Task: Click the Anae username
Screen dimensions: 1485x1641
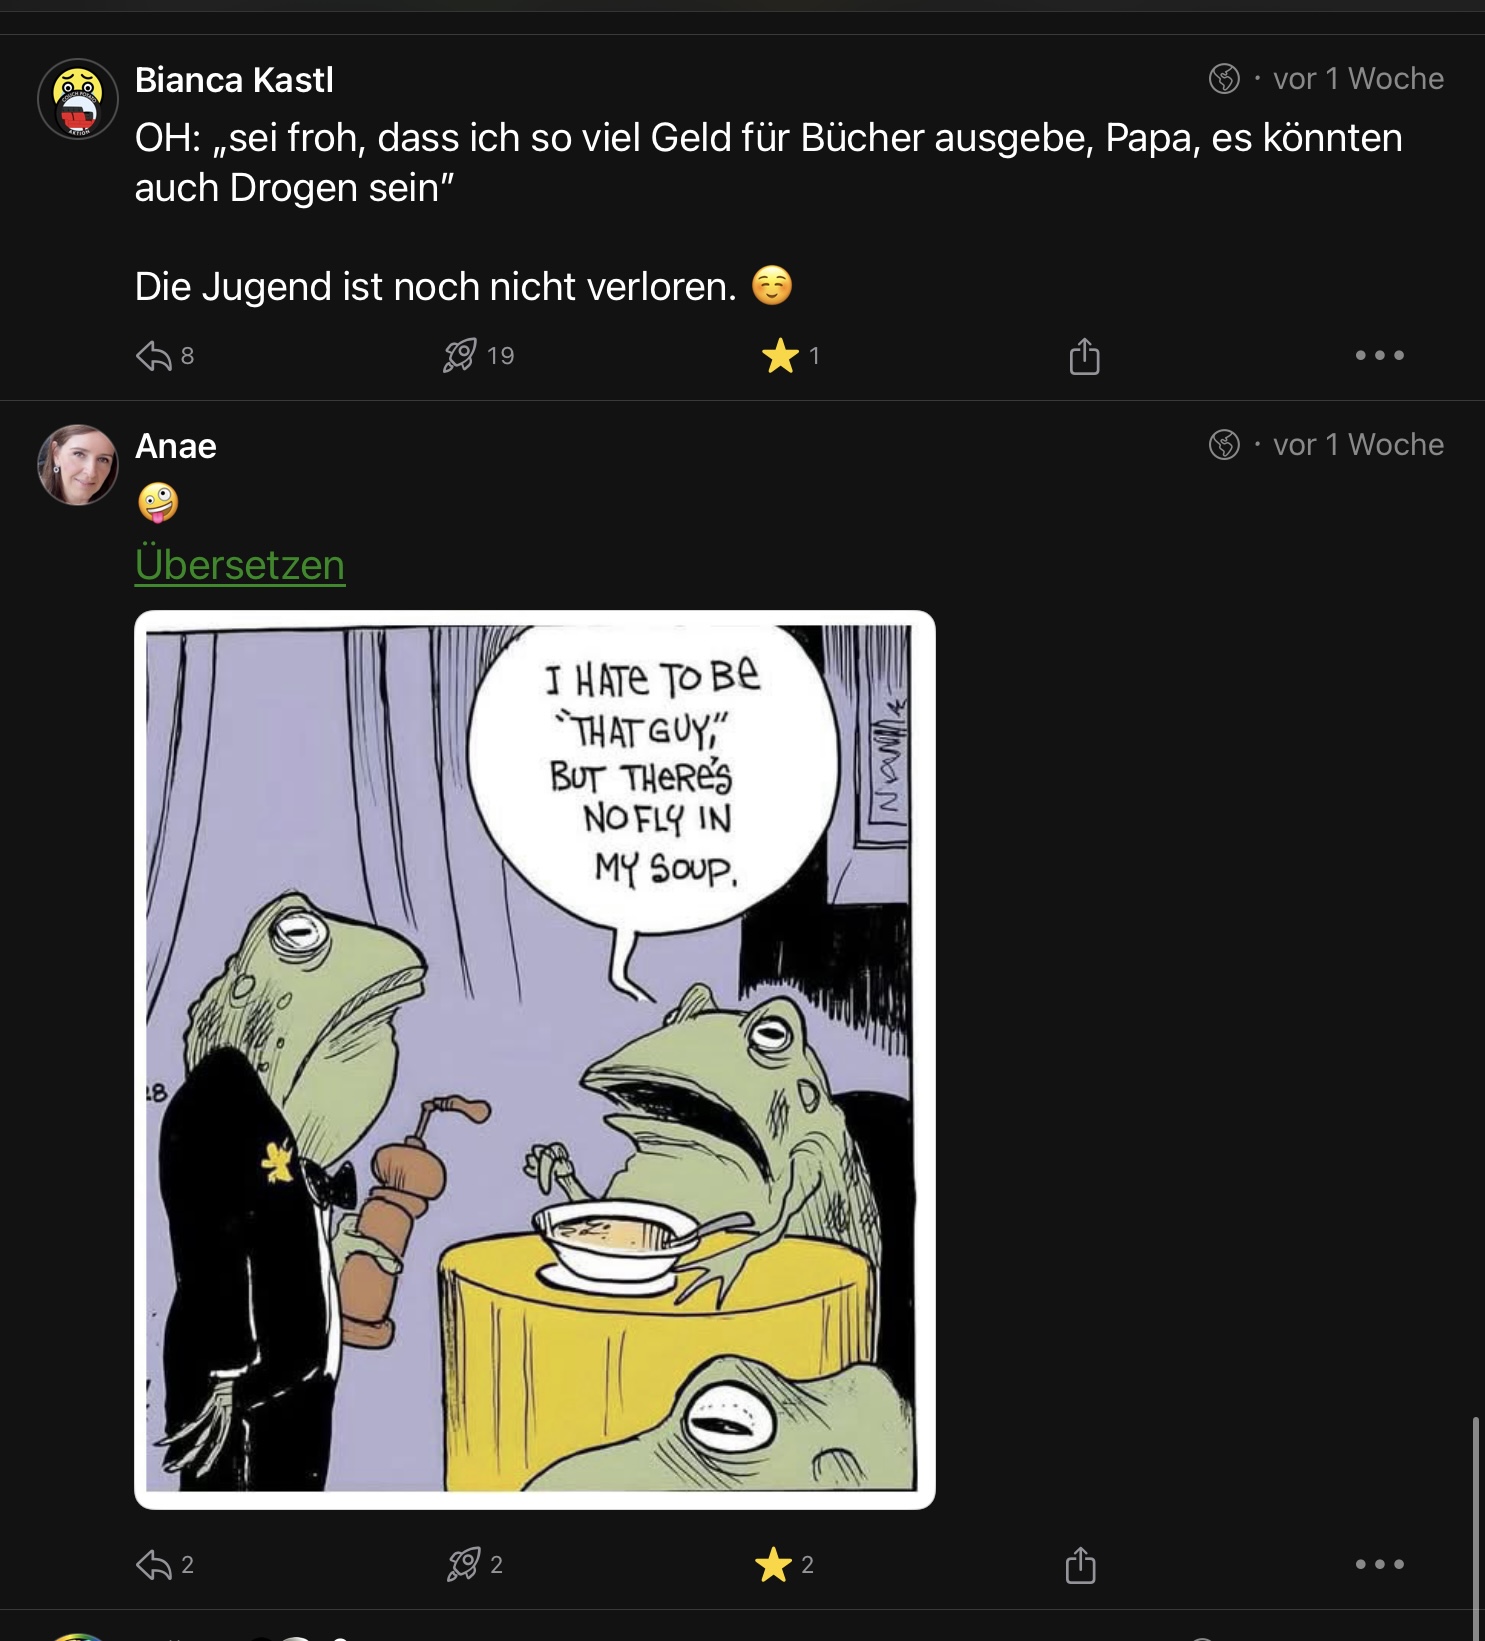Action: coord(176,446)
